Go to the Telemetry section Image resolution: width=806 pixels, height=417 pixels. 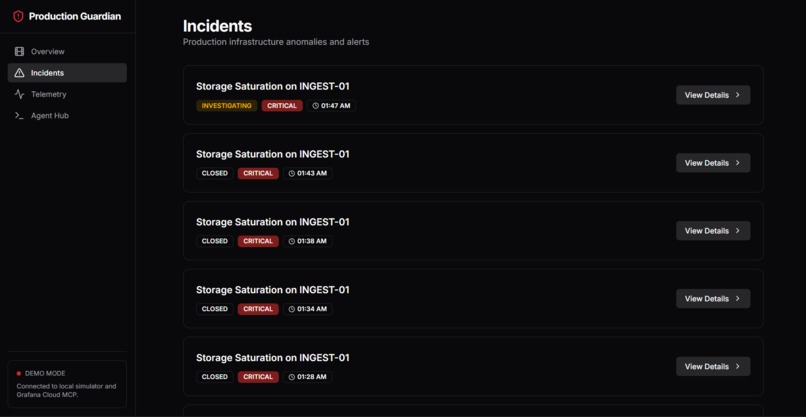point(67,95)
